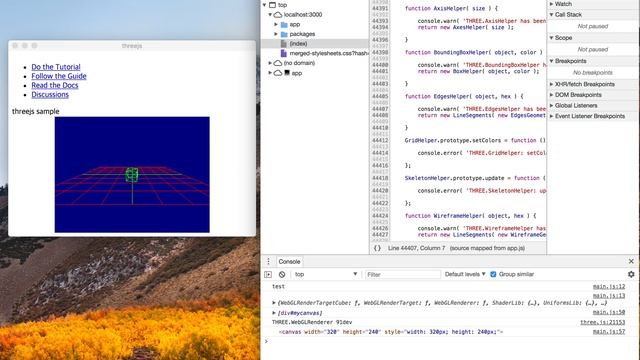
Task: Click line number 44418 in the gutter
Action: point(380,178)
